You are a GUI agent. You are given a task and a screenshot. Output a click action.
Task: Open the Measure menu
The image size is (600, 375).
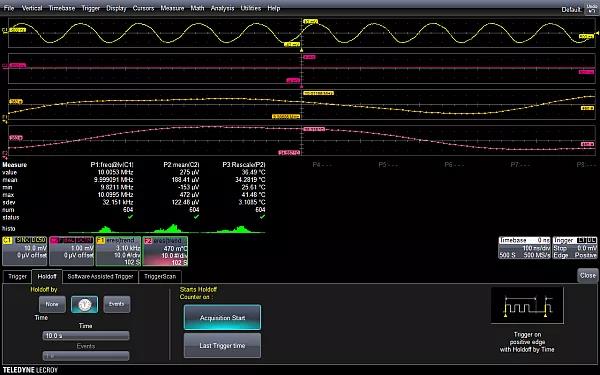(x=172, y=8)
